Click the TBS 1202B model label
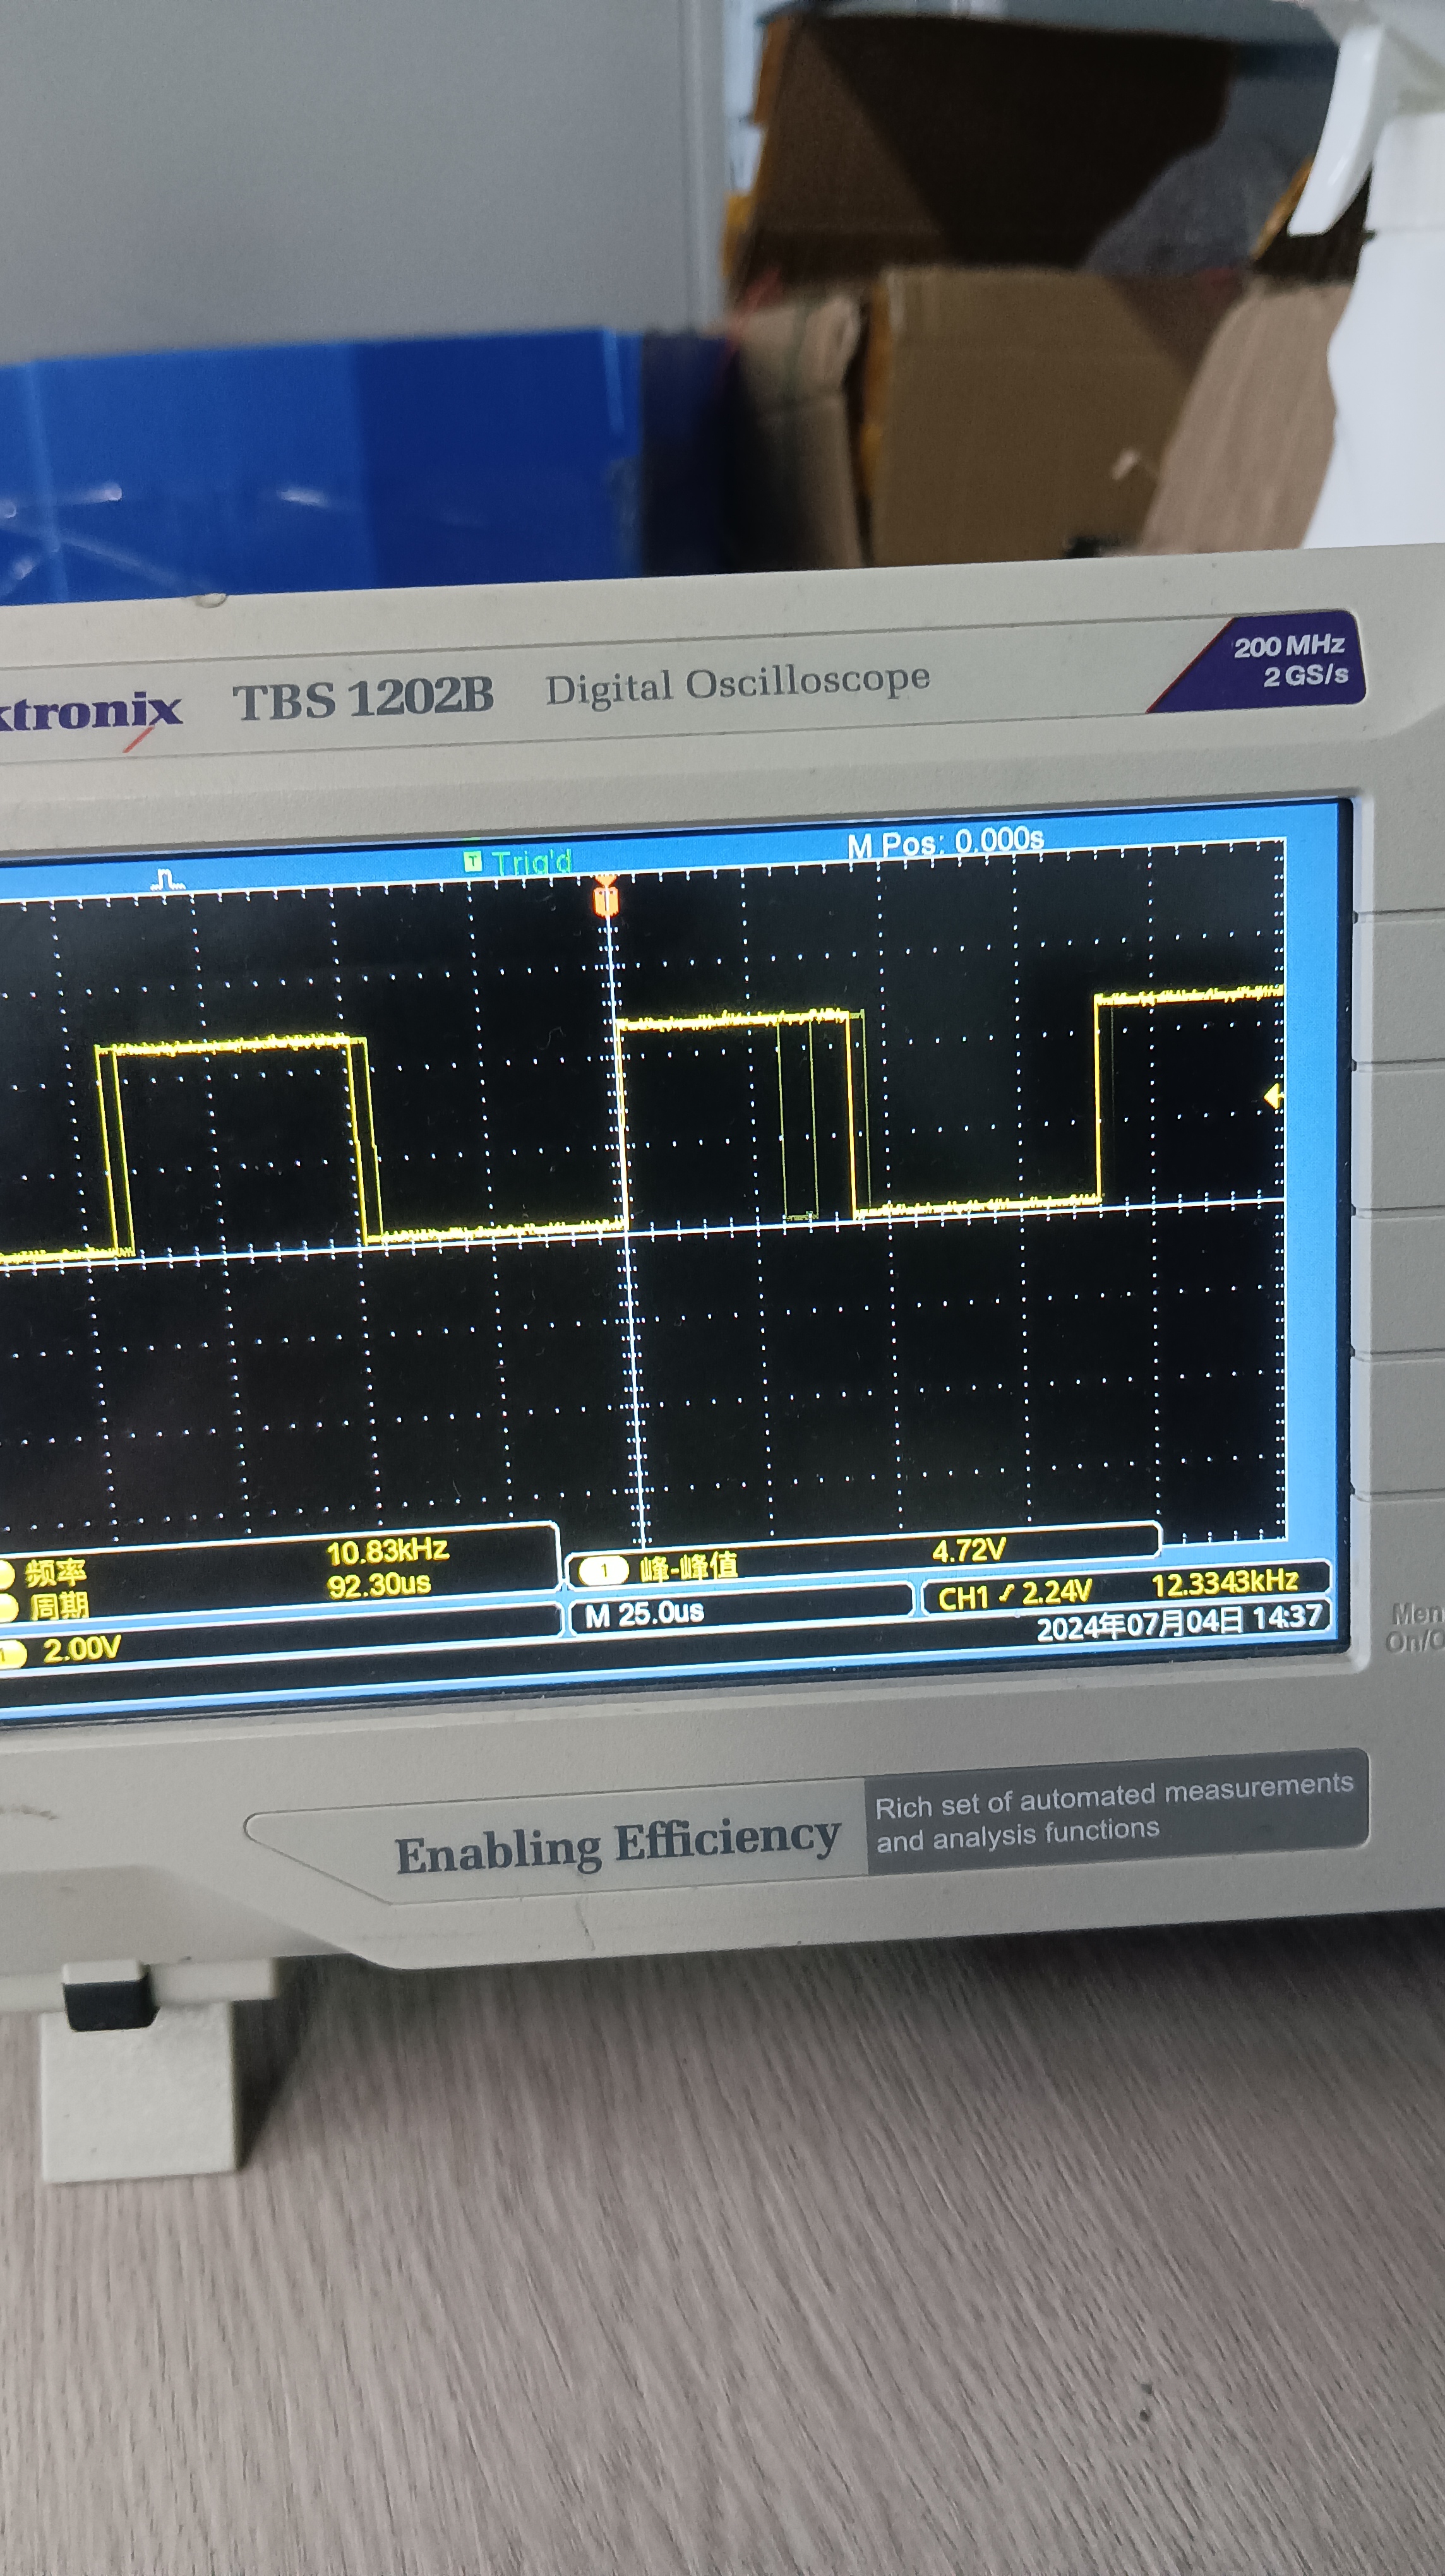 pyautogui.click(x=363, y=698)
